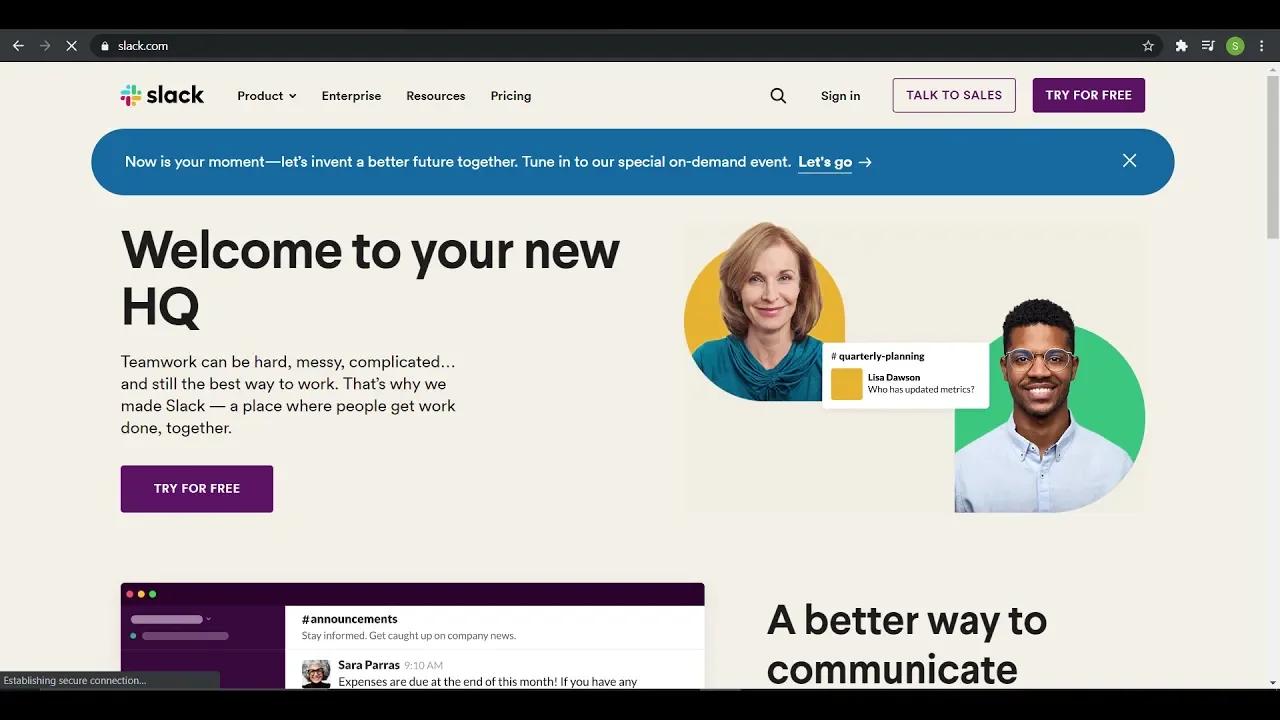
Task: Click Sara Parras's avatar photo
Action: pos(316,673)
